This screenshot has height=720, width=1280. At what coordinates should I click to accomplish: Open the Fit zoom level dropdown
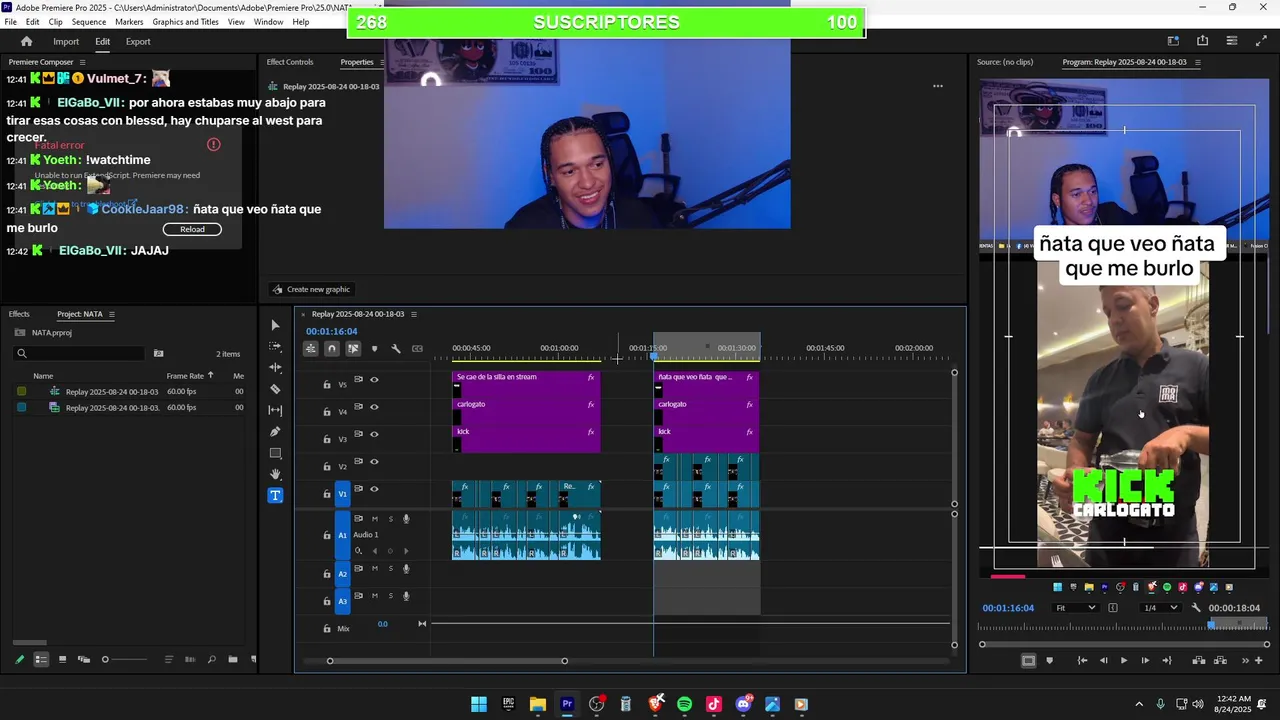pyautogui.click(x=1076, y=608)
